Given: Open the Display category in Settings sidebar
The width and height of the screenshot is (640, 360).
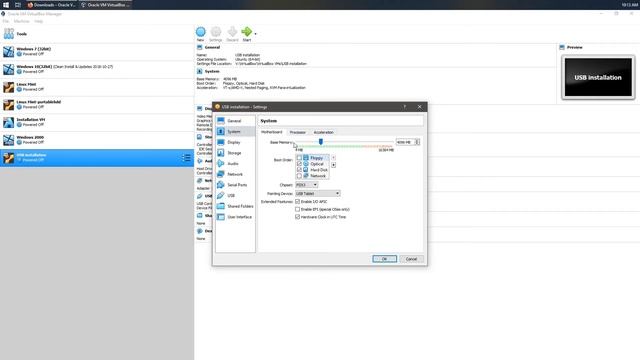Looking at the screenshot, I should 235,142.
